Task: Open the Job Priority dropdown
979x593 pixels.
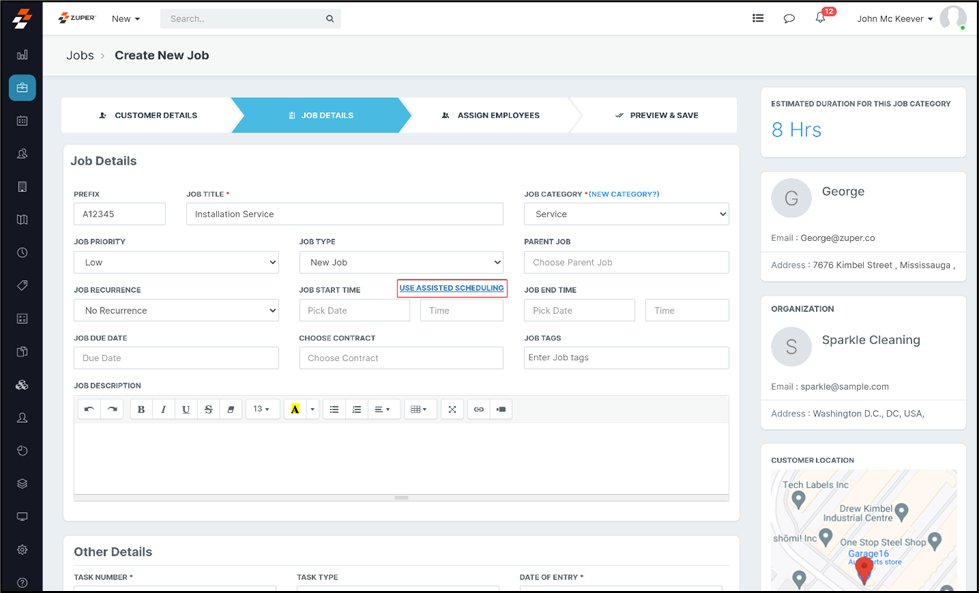Action: [x=176, y=262]
